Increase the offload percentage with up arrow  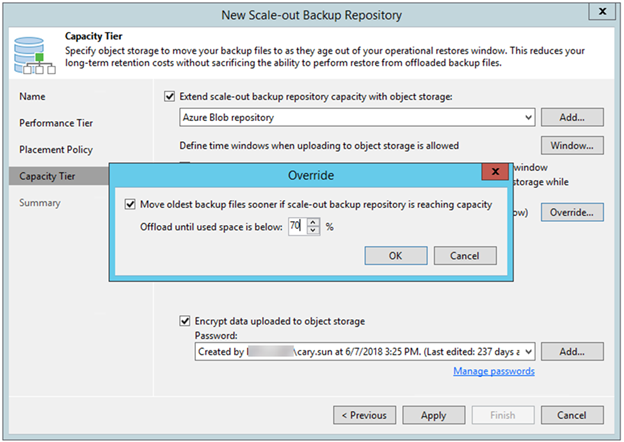pos(313,222)
